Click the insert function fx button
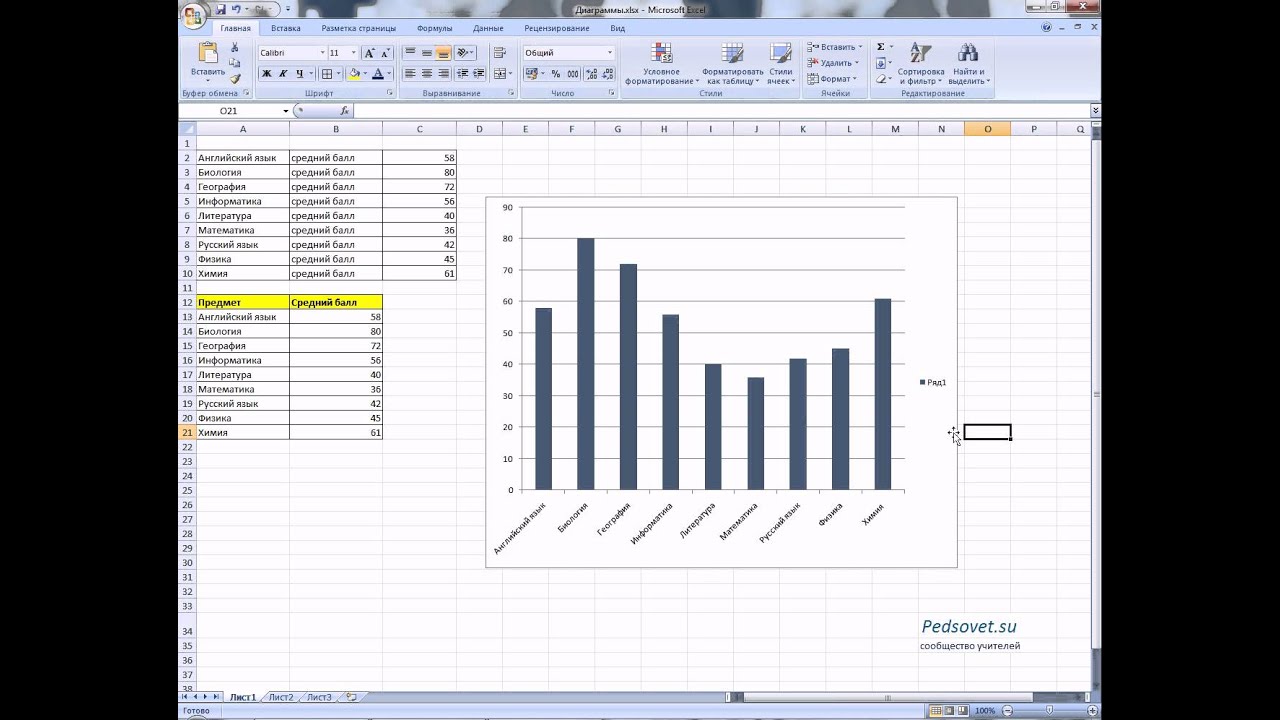The height and width of the screenshot is (720, 1280). (344, 111)
